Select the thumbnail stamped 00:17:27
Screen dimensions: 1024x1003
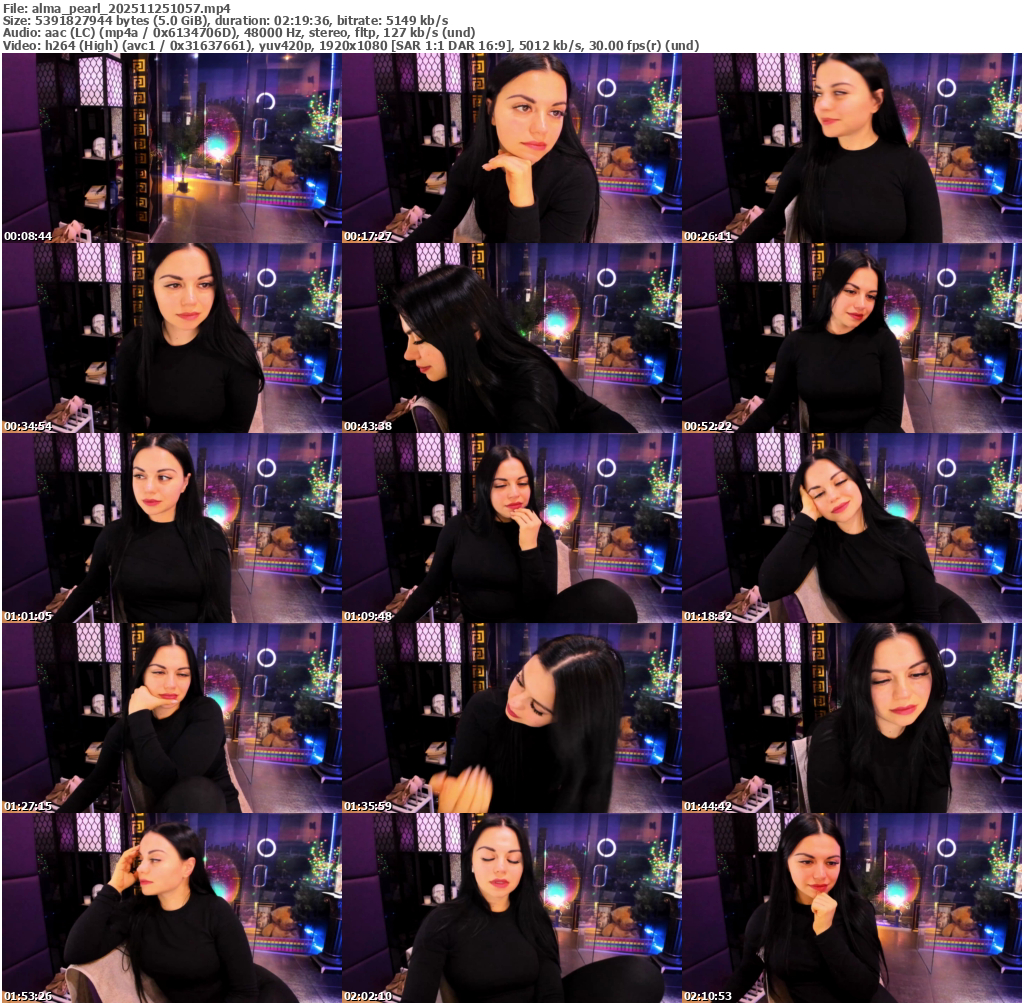tap(512, 148)
